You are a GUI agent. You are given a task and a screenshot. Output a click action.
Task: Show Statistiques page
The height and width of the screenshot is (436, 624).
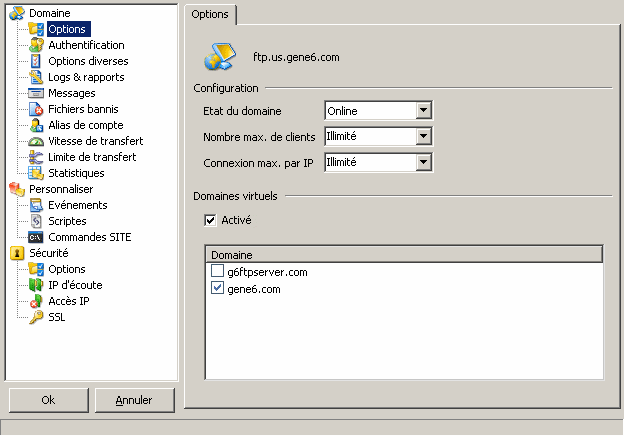pyautogui.click(x=76, y=173)
